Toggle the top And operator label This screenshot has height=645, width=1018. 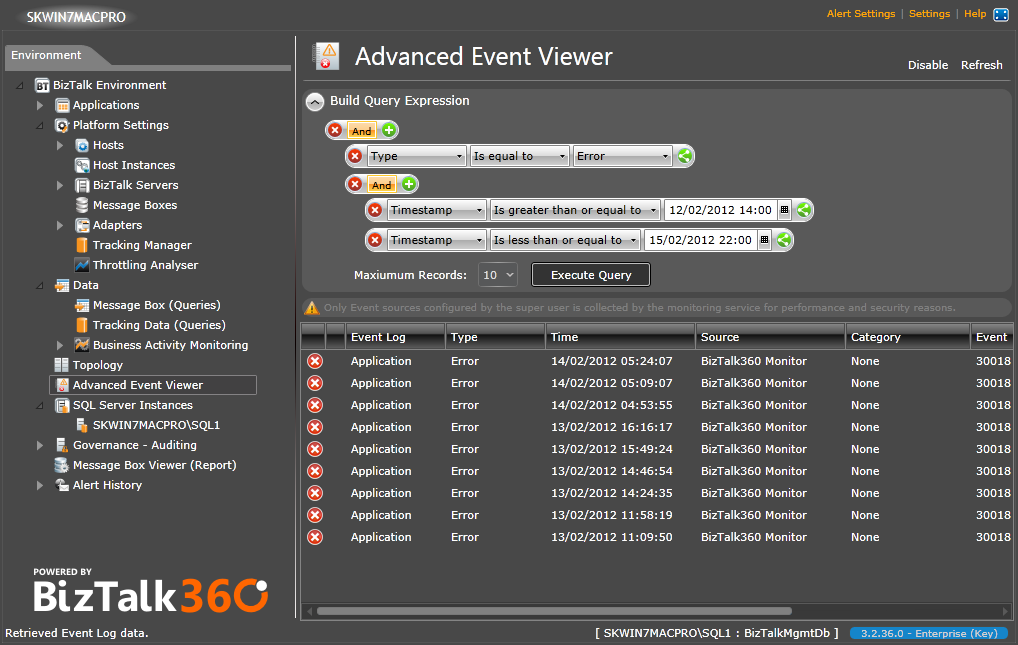click(361, 131)
